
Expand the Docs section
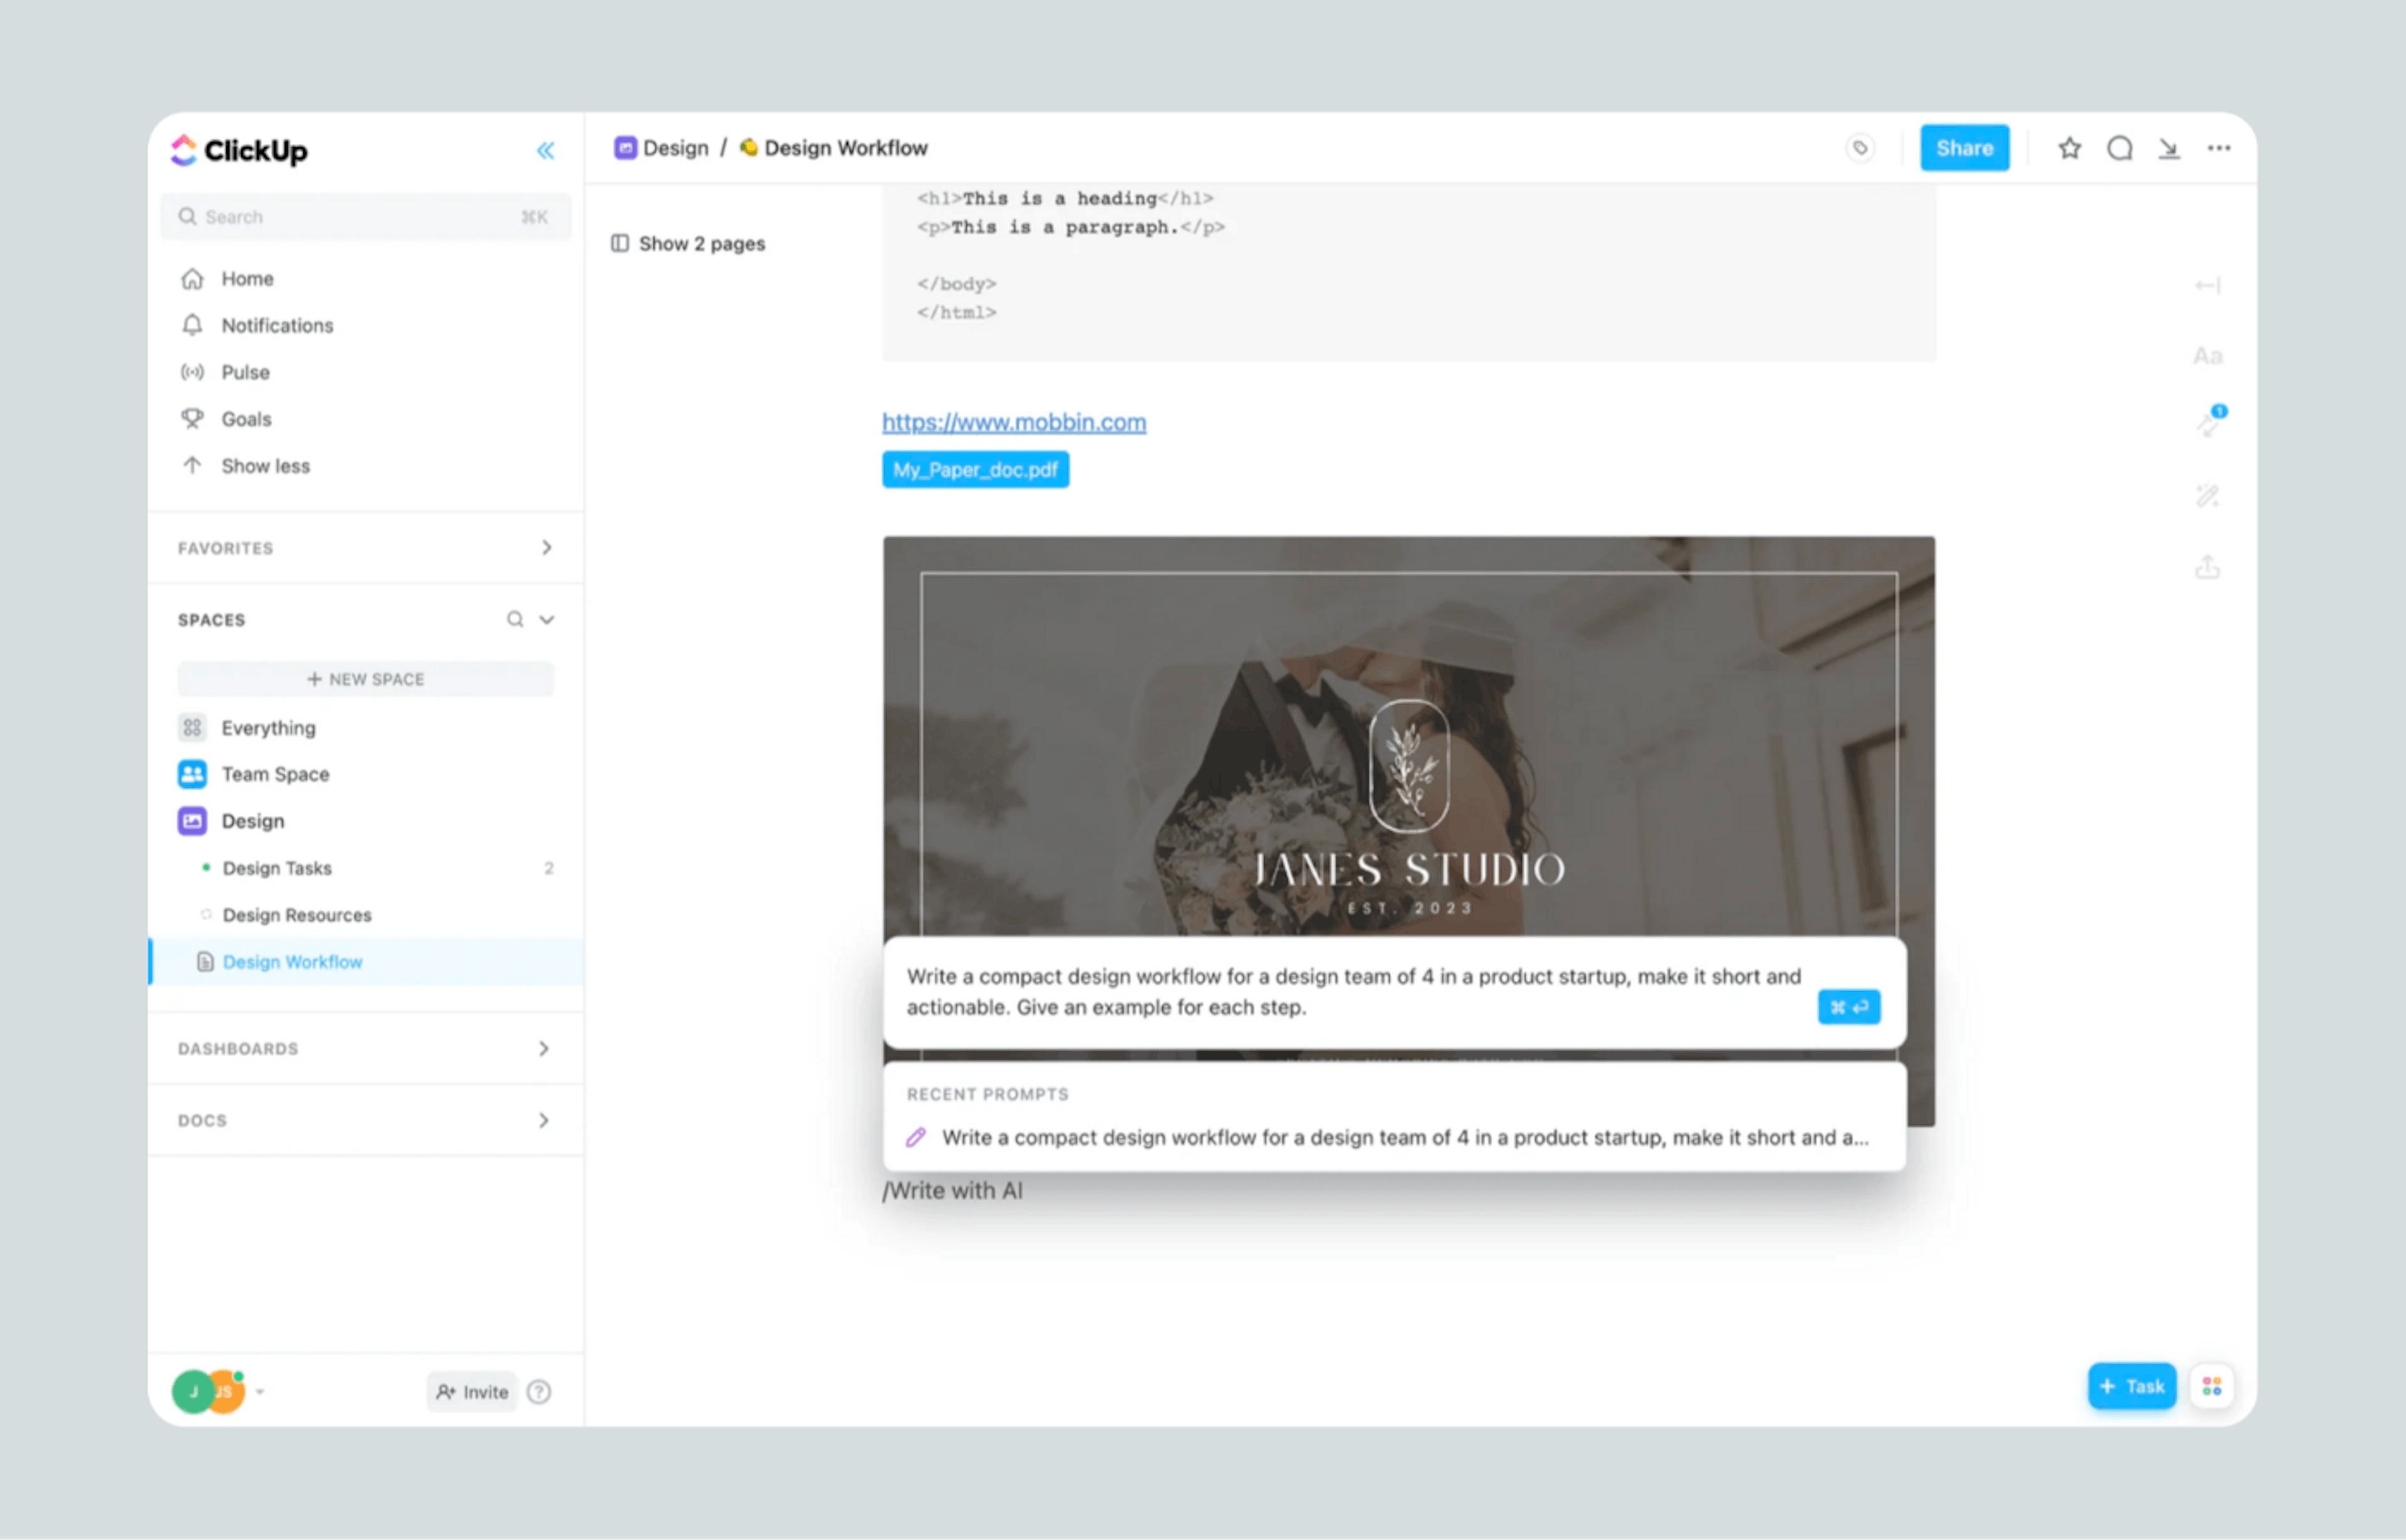[x=545, y=1119]
